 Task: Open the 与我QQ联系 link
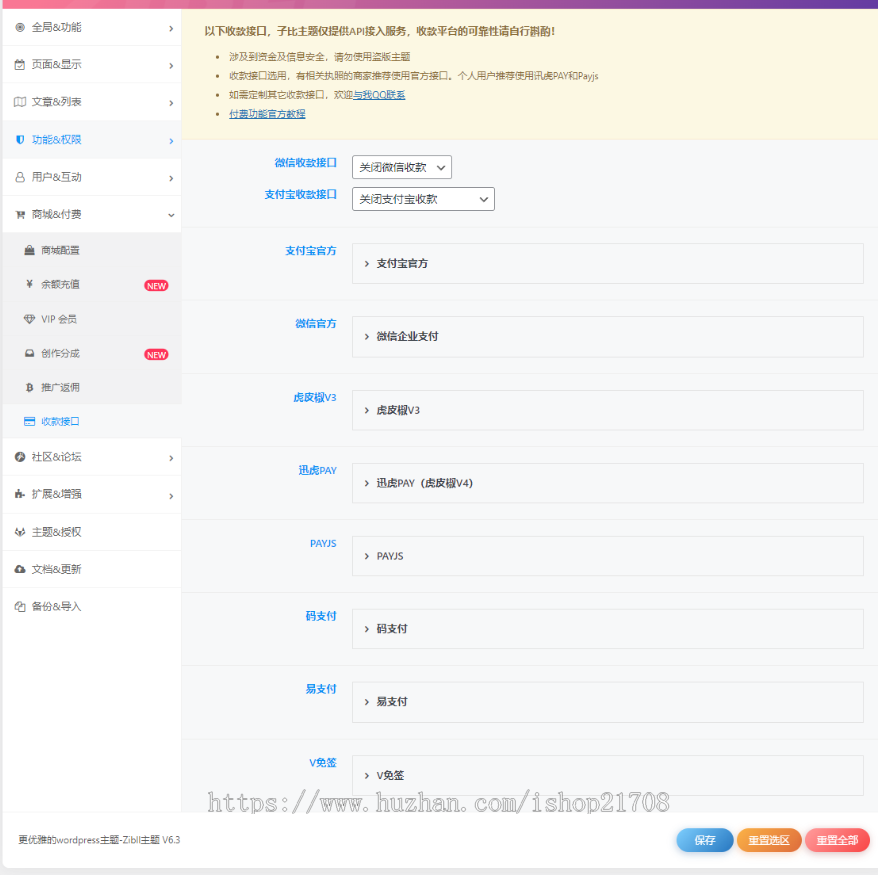click(379, 95)
